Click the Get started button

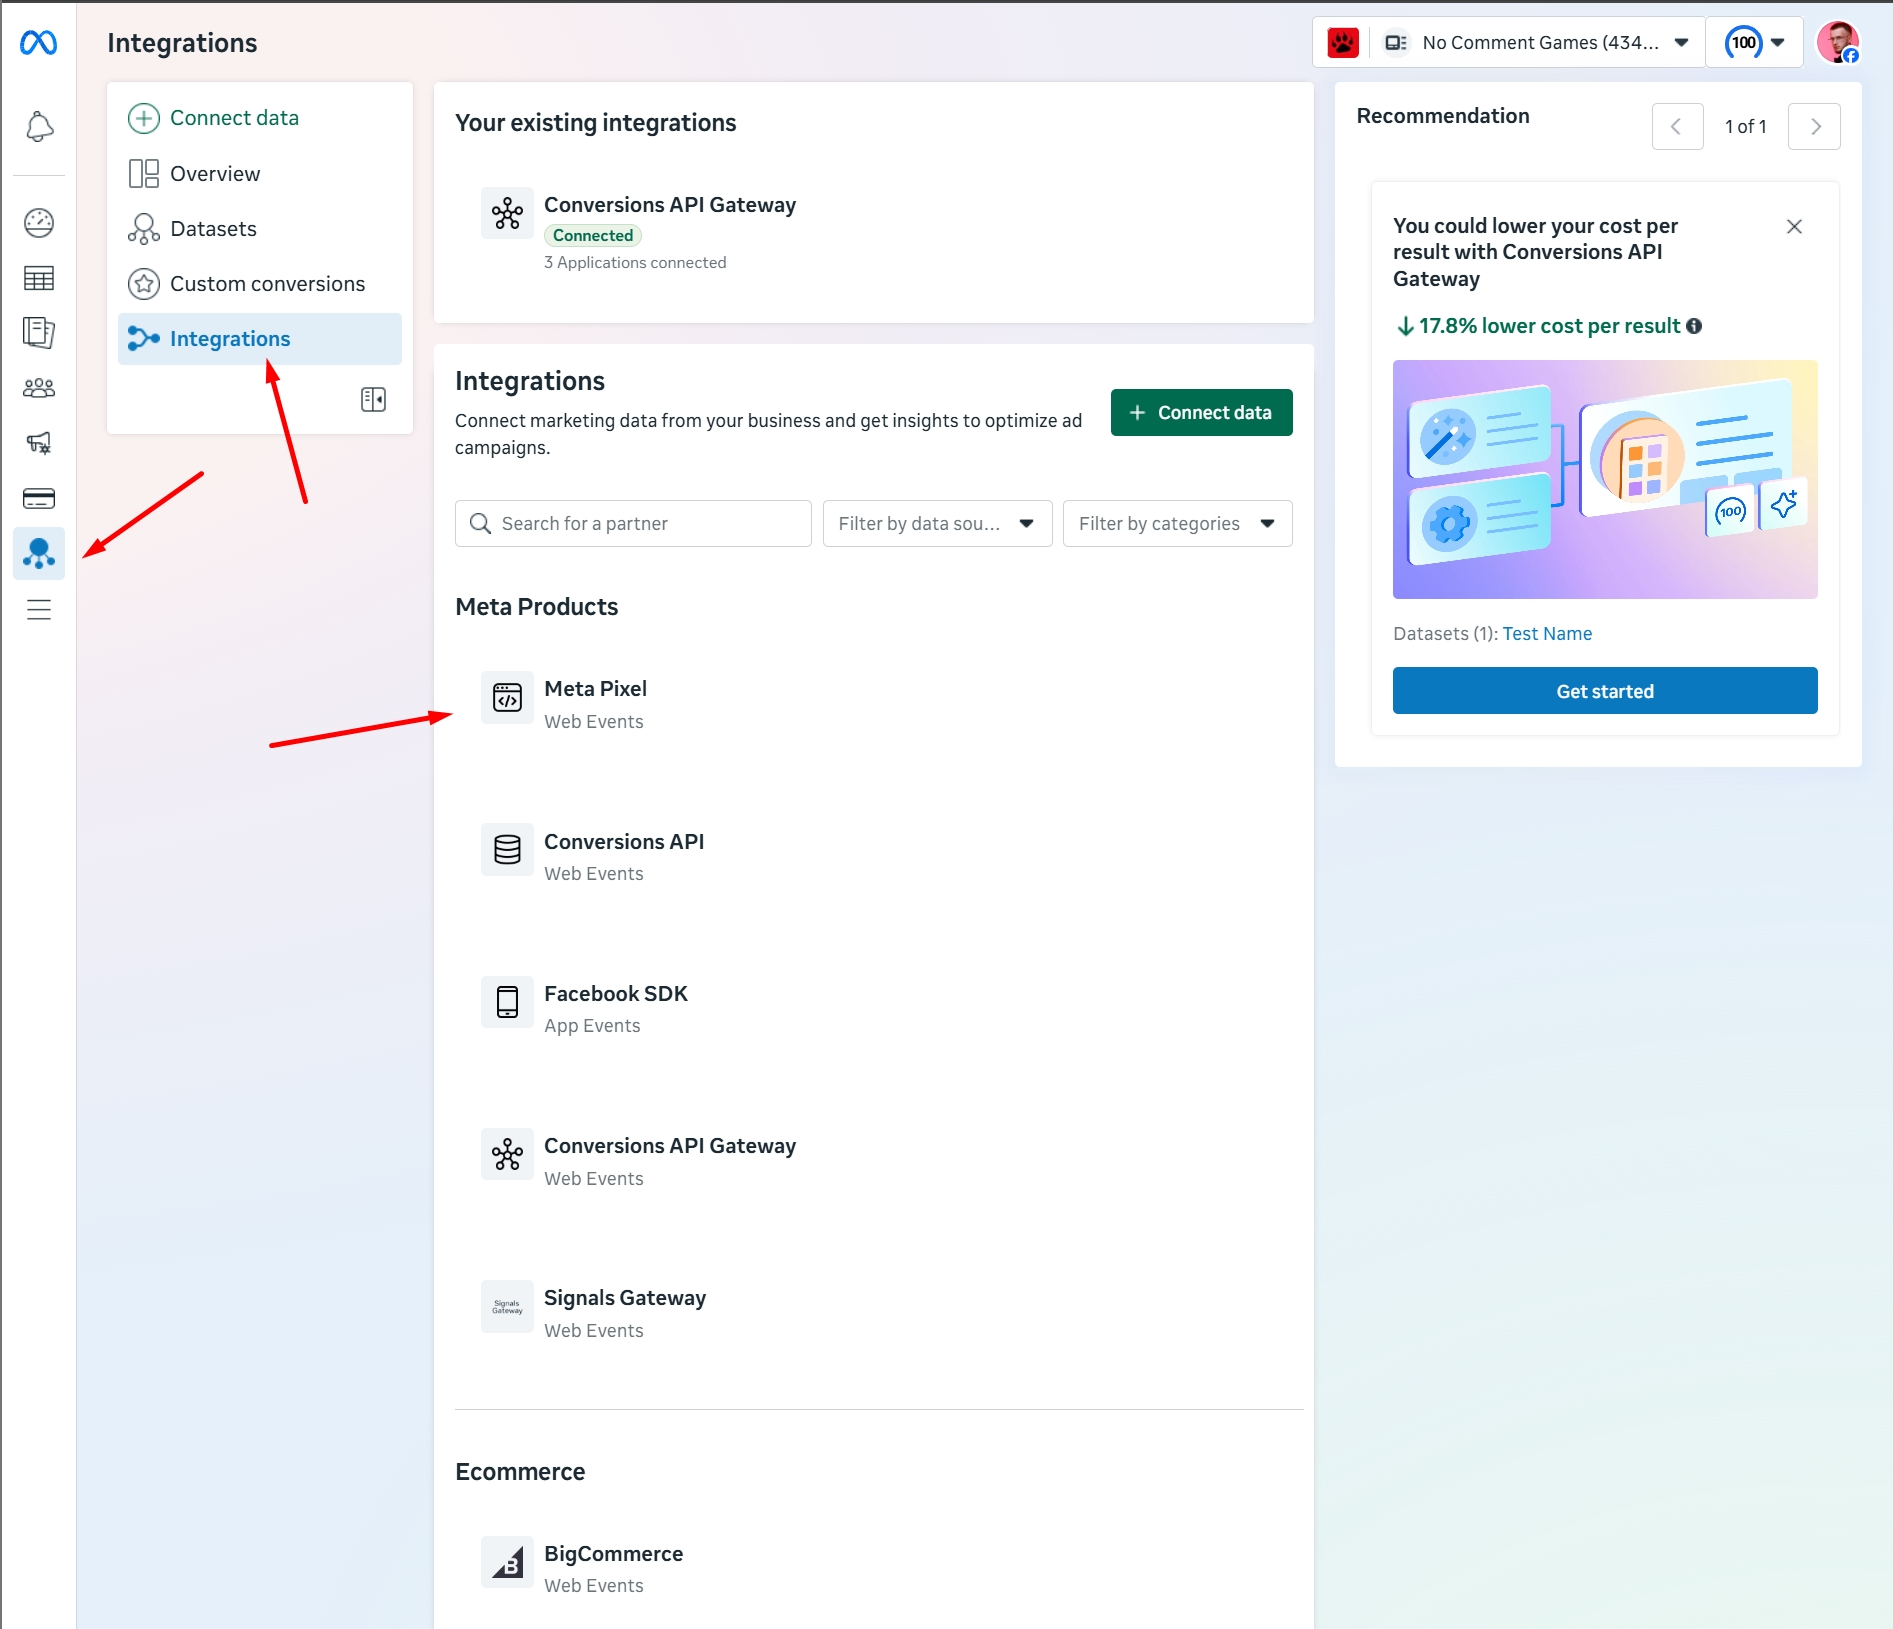1604,691
